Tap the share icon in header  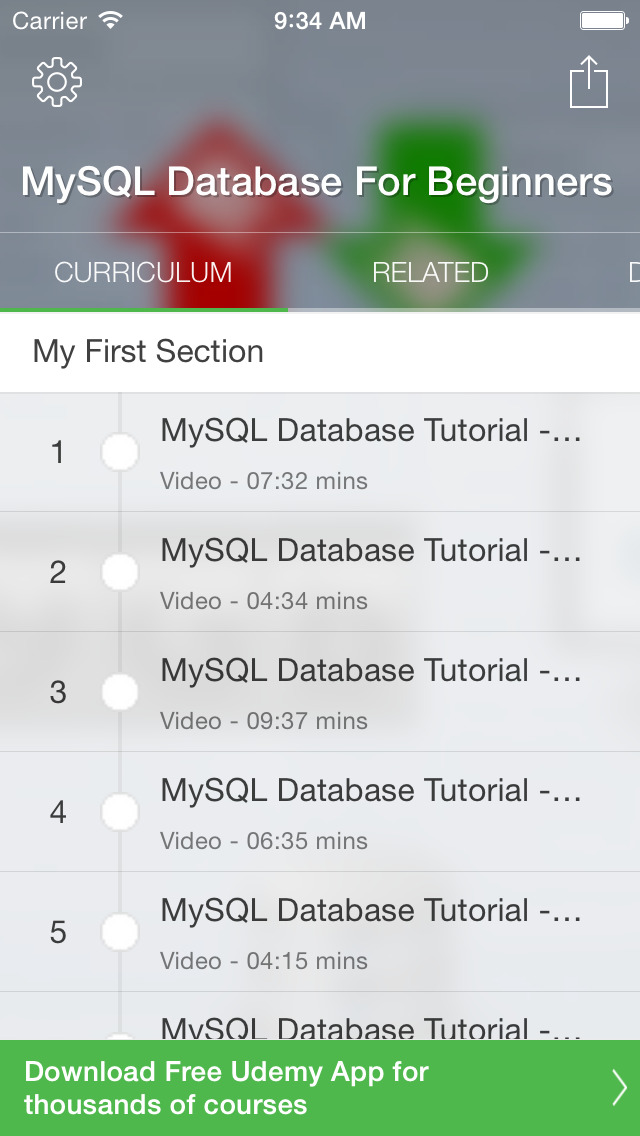tap(588, 81)
